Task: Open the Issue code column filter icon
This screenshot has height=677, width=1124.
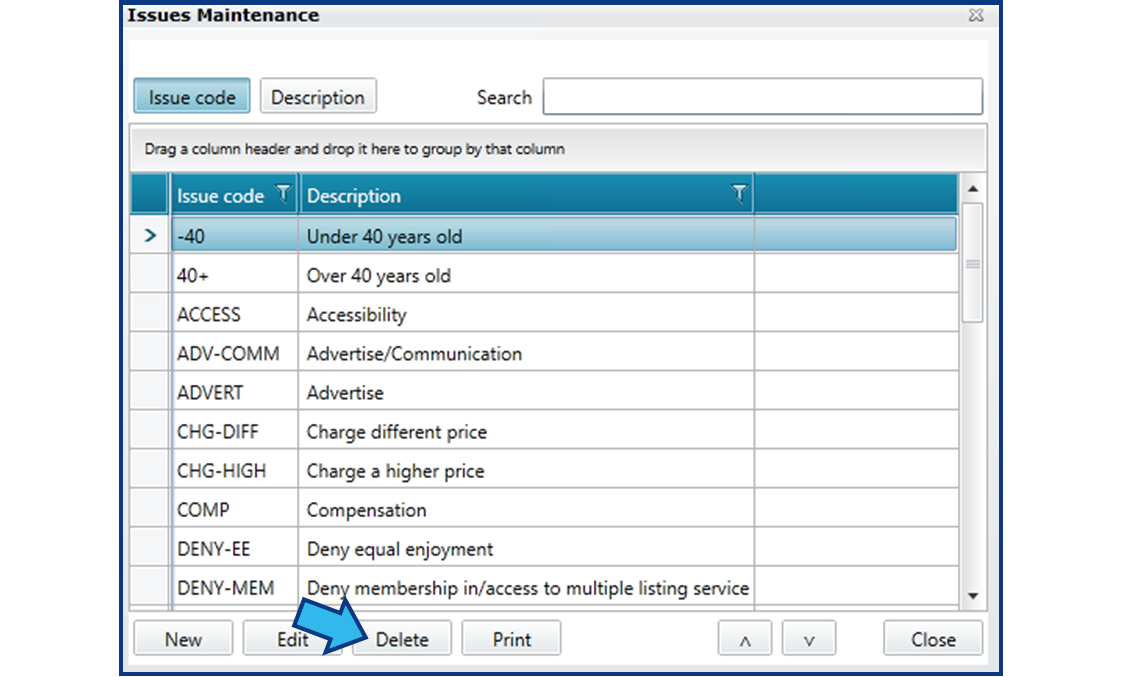Action: 284,194
